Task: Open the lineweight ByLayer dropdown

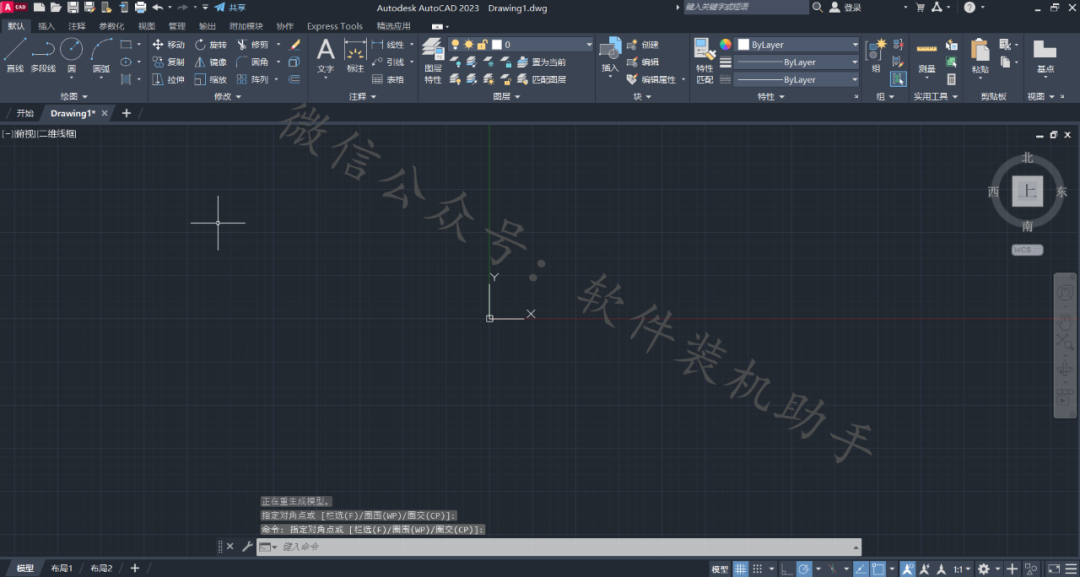Action: (x=798, y=62)
